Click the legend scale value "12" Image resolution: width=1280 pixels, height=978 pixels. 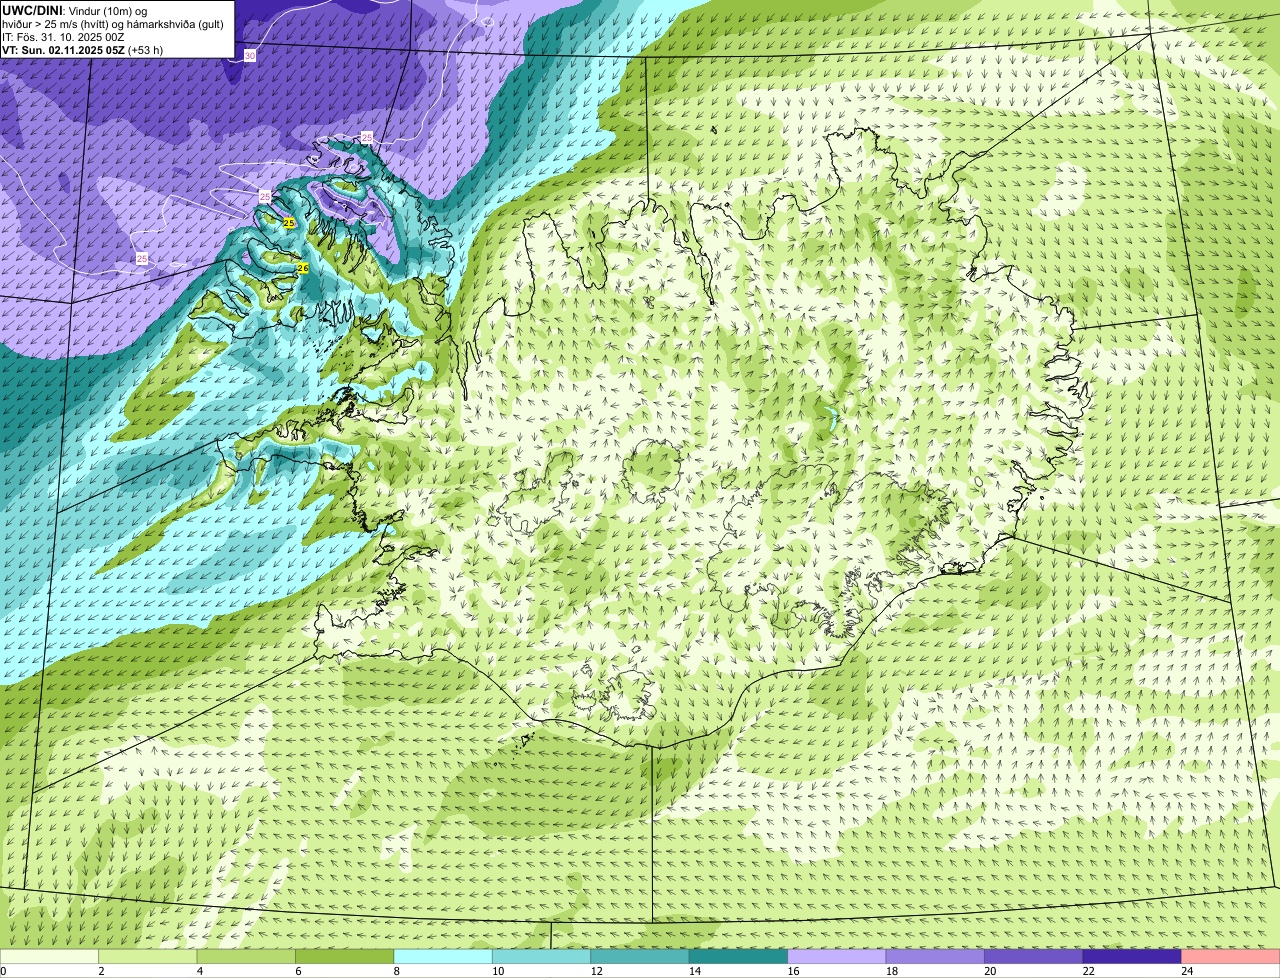tap(596, 970)
